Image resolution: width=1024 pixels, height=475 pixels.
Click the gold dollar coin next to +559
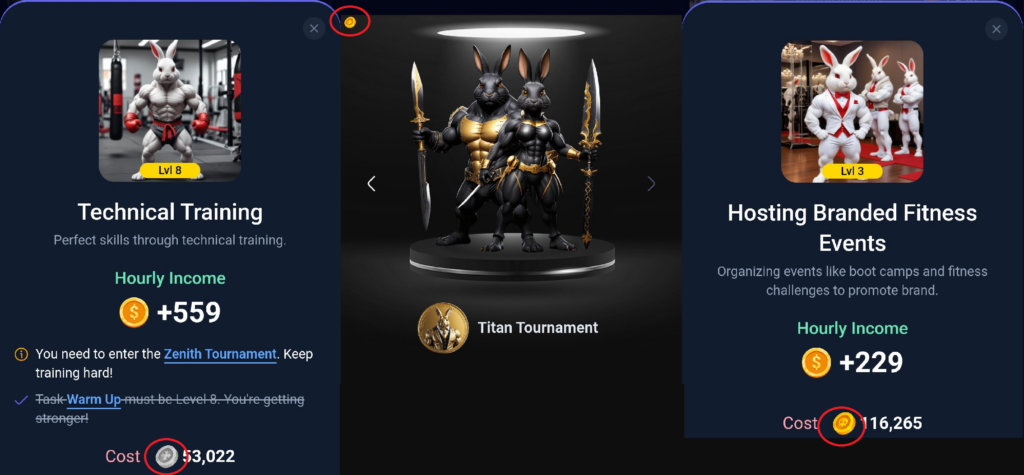tap(134, 313)
